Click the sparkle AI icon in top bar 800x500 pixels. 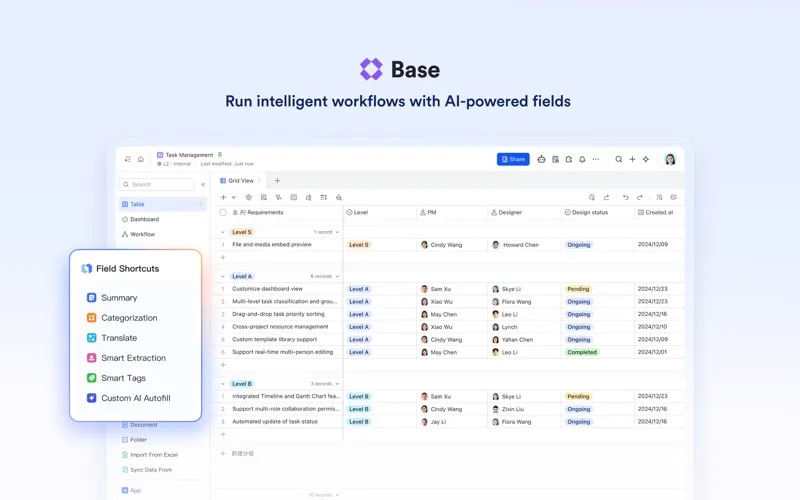coord(646,159)
